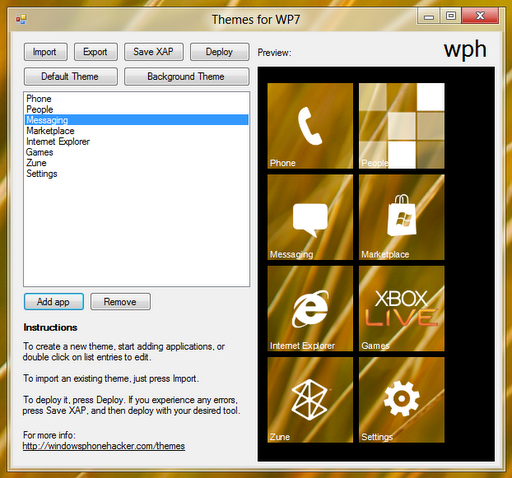
Task: Select Zune in the app list
Action: 136,163
